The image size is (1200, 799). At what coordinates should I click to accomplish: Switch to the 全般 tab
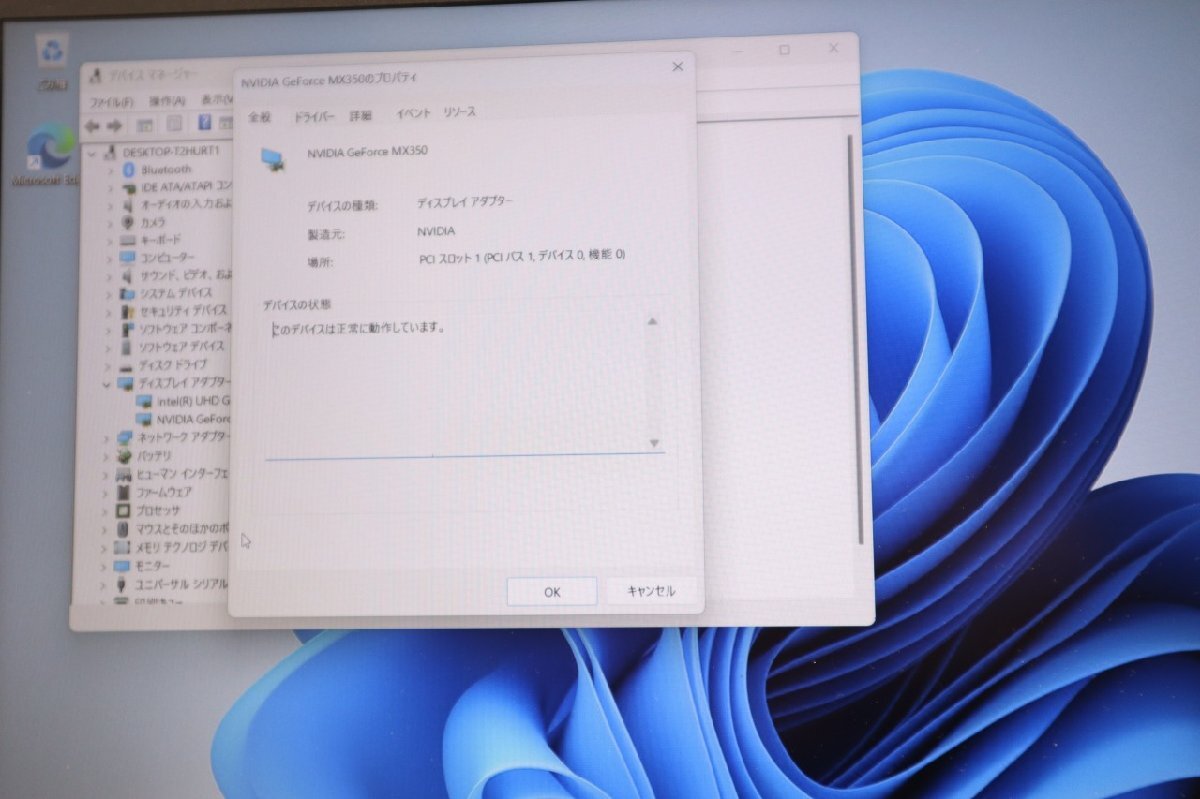pyautogui.click(x=260, y=117)
